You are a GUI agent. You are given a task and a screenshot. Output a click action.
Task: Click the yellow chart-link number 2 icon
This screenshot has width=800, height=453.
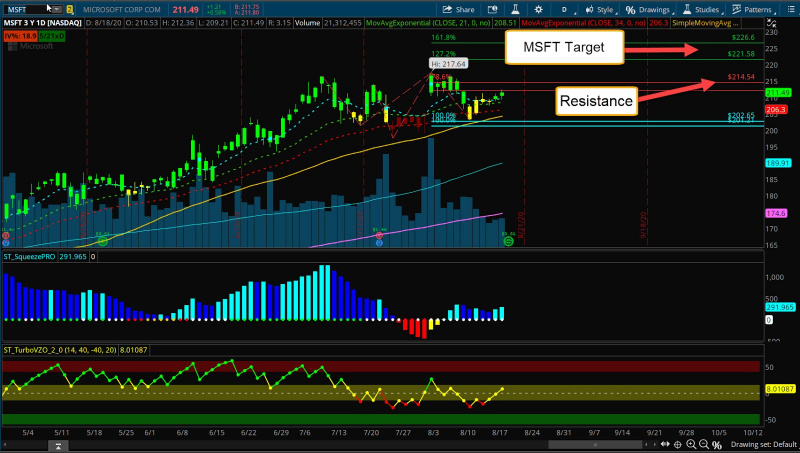pyautogui.click(x=70, y=9)
